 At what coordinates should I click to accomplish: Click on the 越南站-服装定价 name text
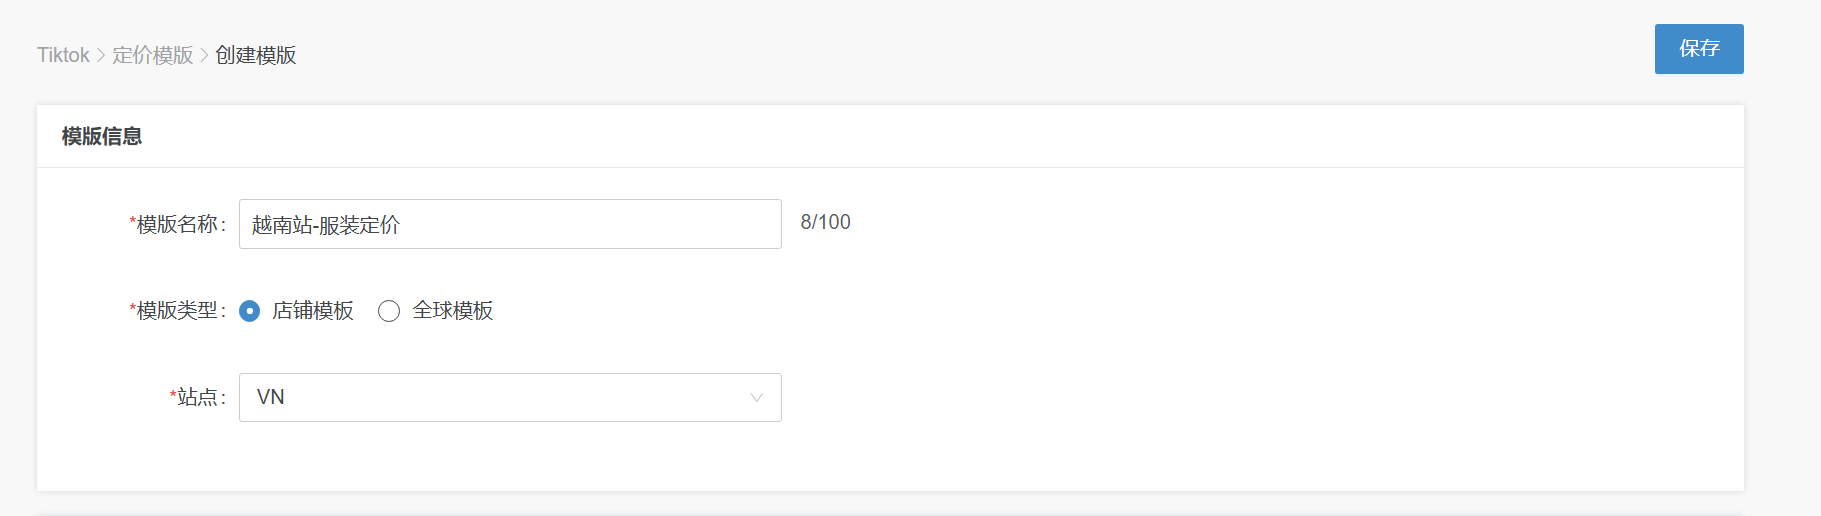point(326,225)
